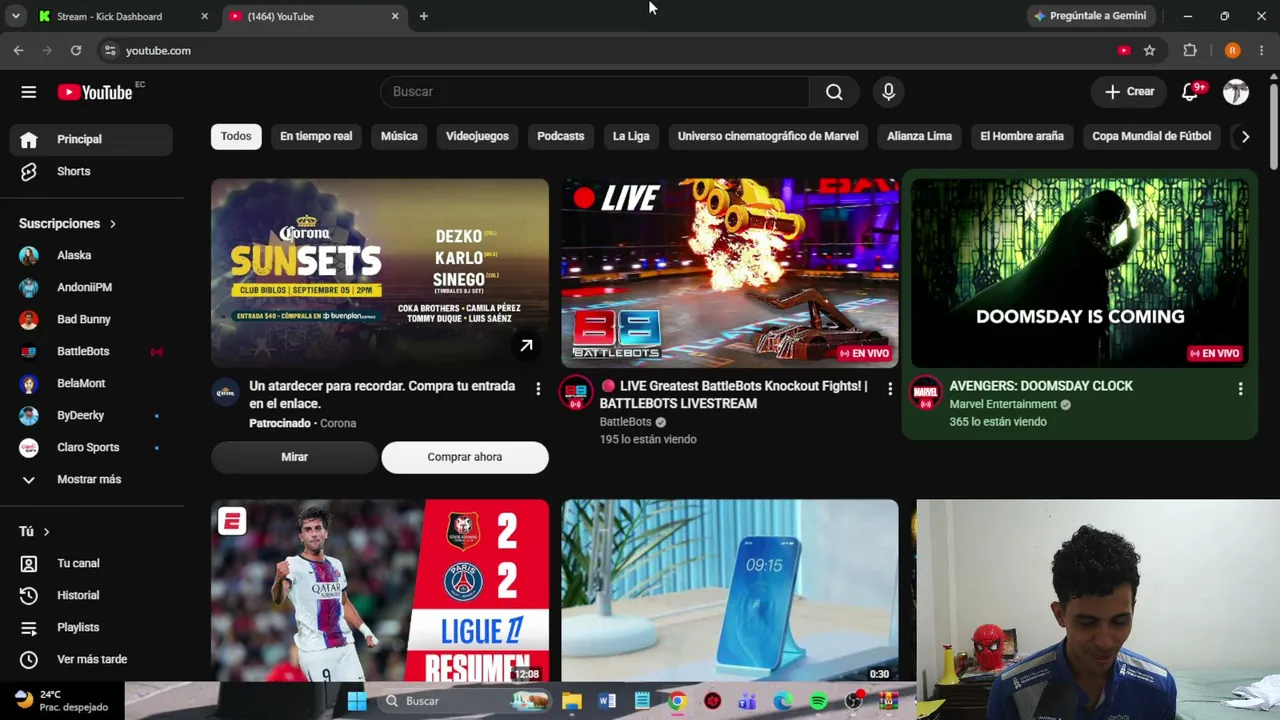Click the YouTube search input field

(595, 92)
